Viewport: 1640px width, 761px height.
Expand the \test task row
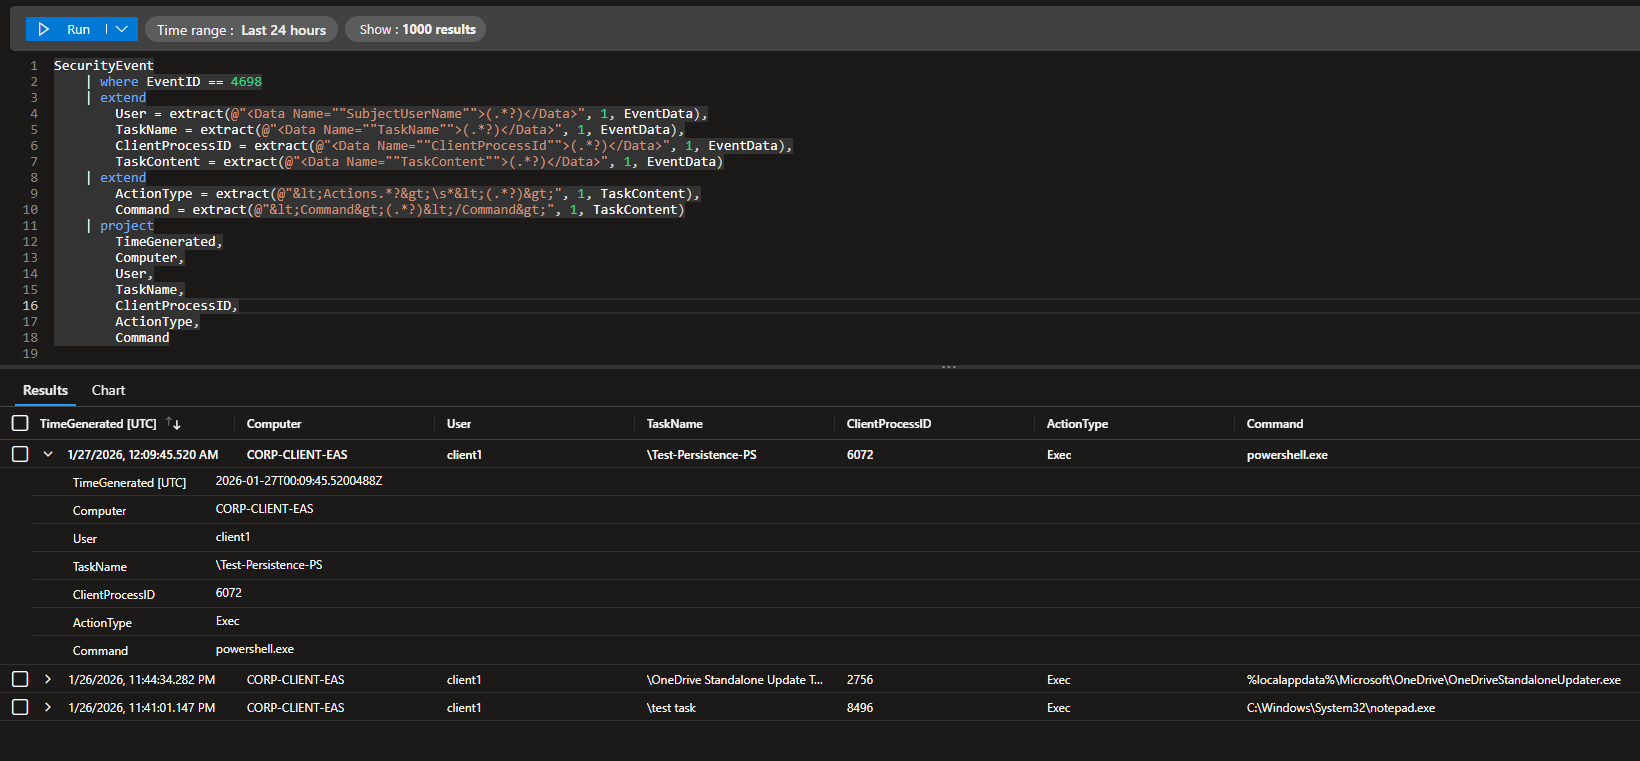click(x=47, y=708)
